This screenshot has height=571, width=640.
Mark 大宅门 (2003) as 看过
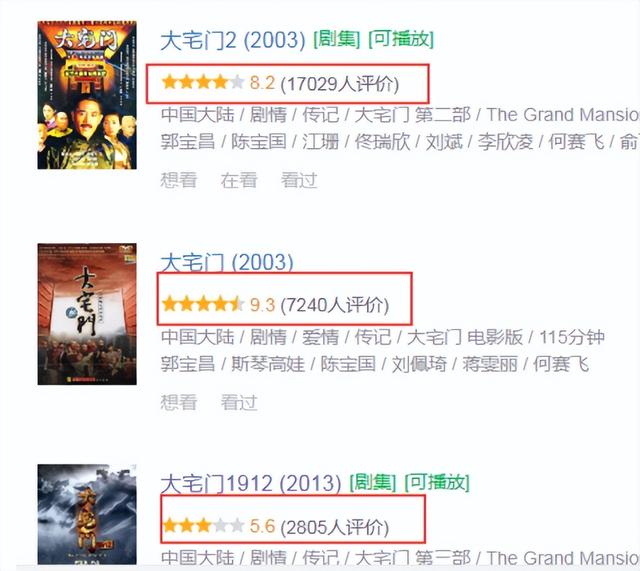239,402
